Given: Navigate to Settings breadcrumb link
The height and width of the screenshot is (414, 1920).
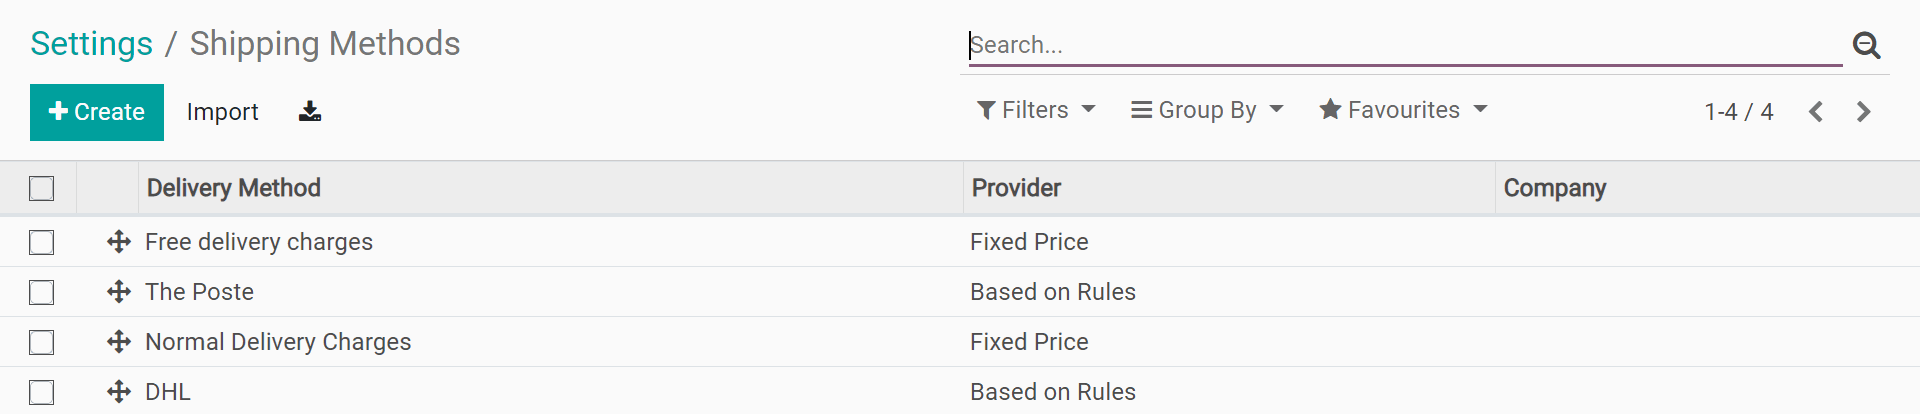Looking at the screenshot, I should (92, 44).
